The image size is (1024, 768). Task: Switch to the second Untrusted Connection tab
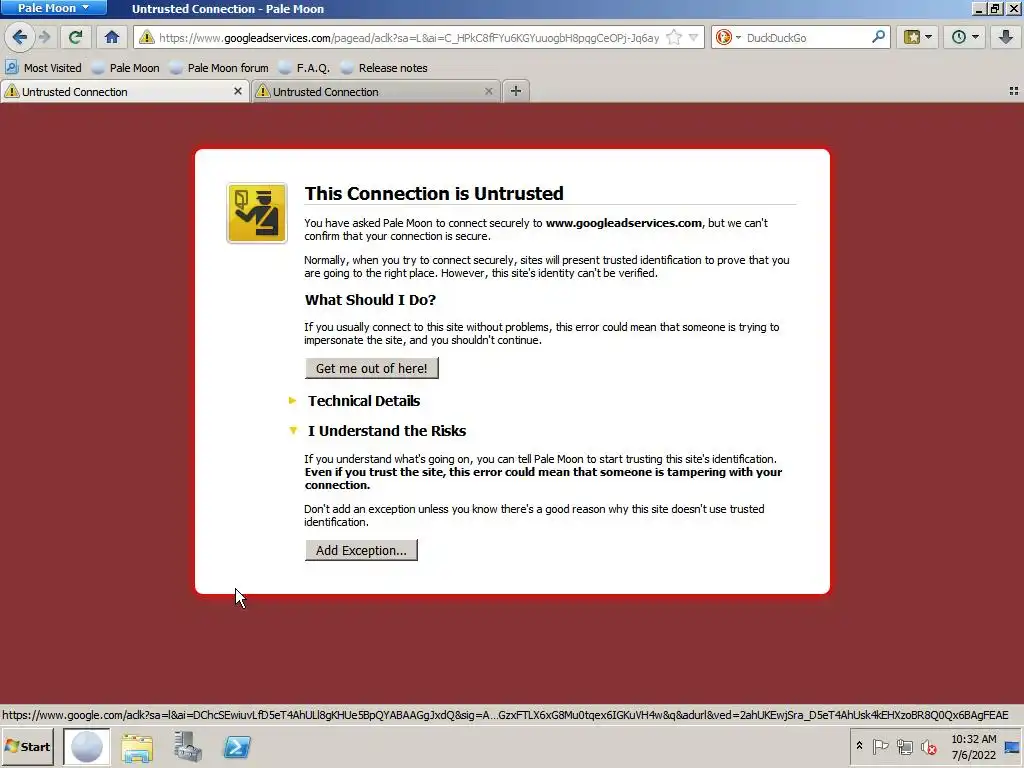click(x=376, y=91)
